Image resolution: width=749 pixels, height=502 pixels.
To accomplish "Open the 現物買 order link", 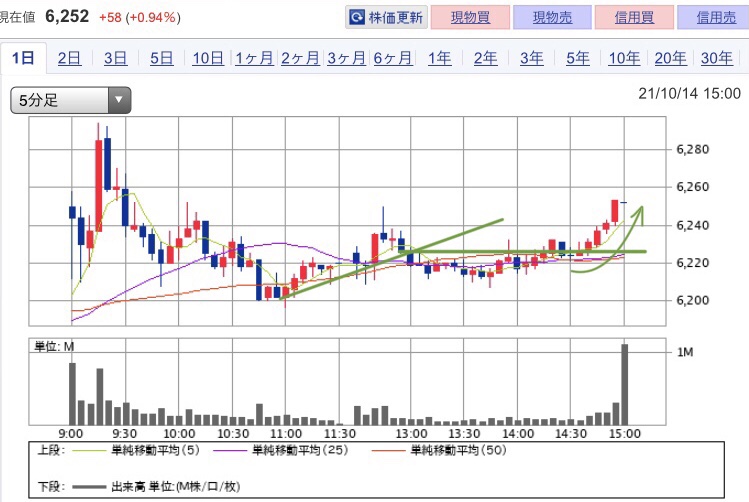I will click(x=470, y=18).
